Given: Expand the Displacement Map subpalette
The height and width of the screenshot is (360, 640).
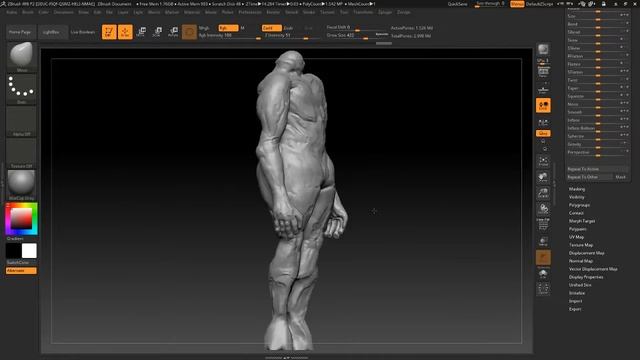Looking at the screenshot, I should (x=587, y=253).
